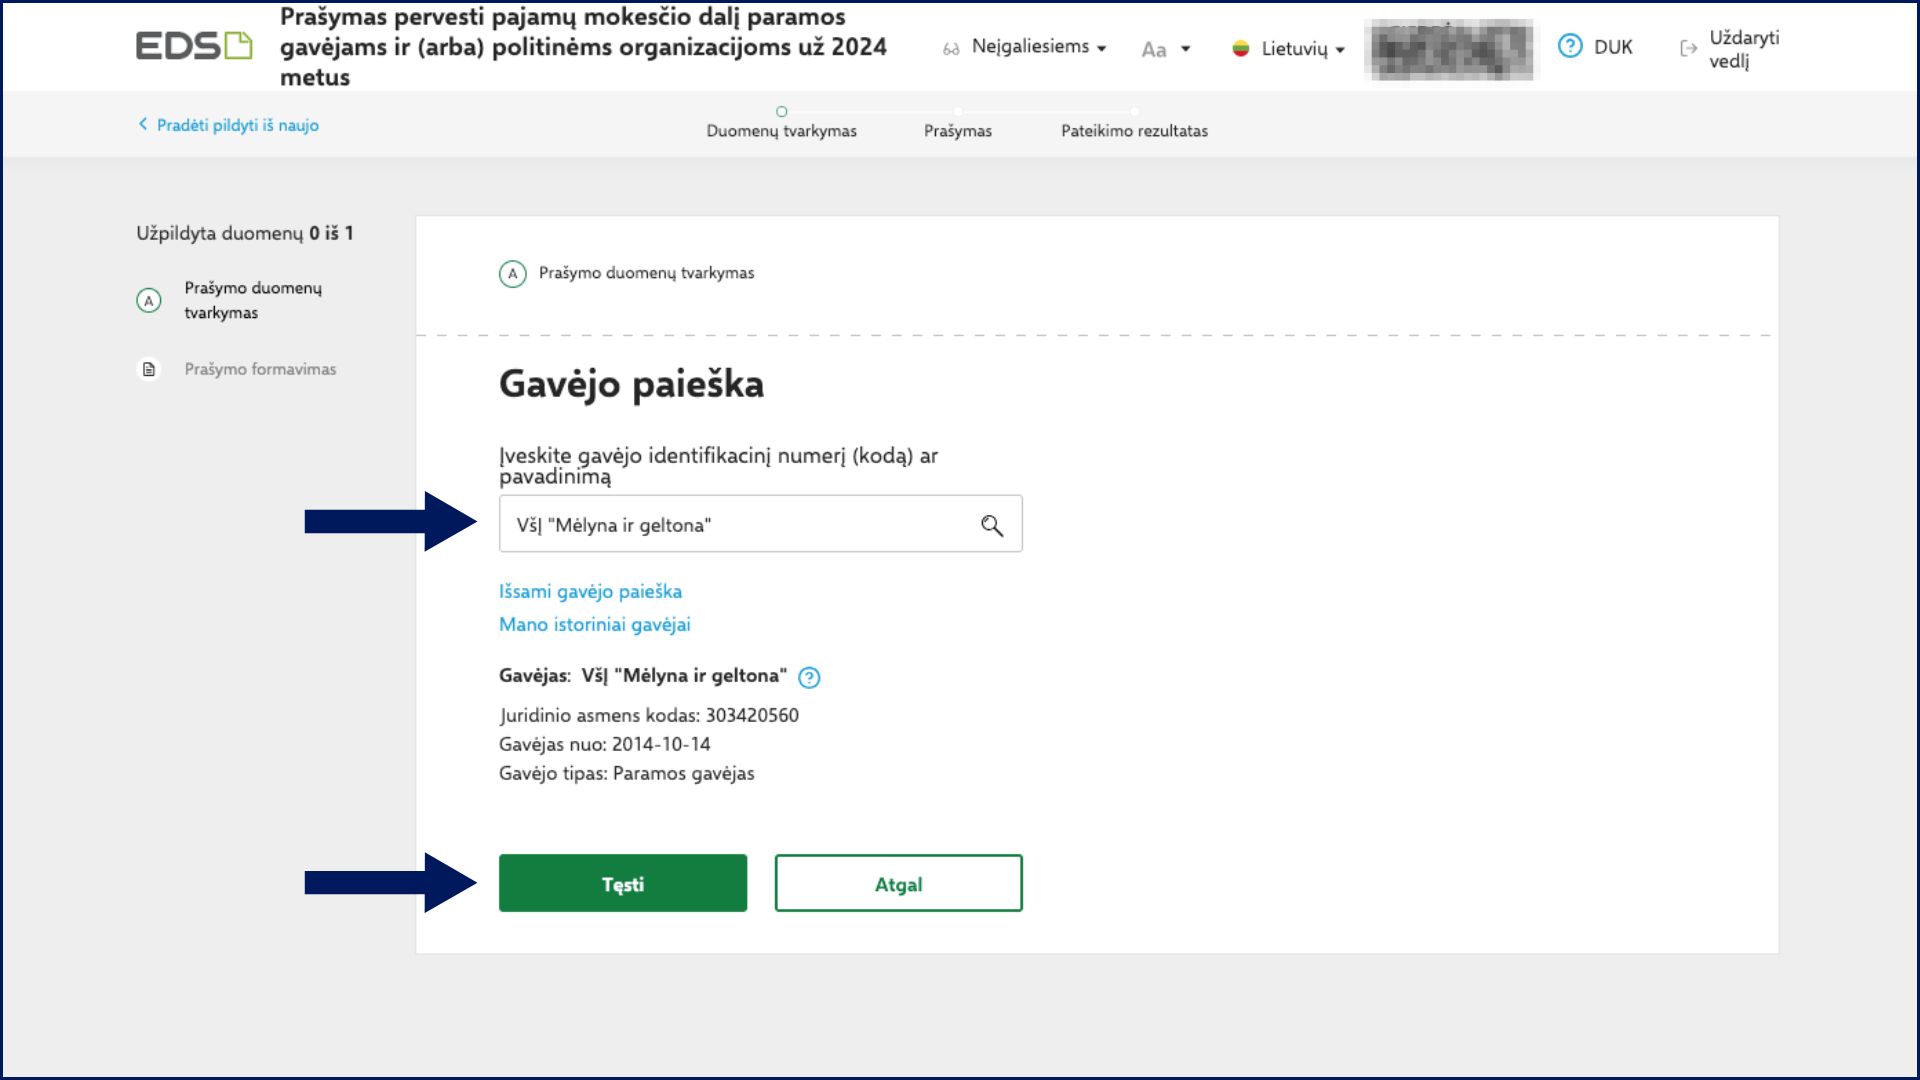1920x1080 pixels.
Task: Open Mano istoriniai gavėjai link
Action: (594, 624)
